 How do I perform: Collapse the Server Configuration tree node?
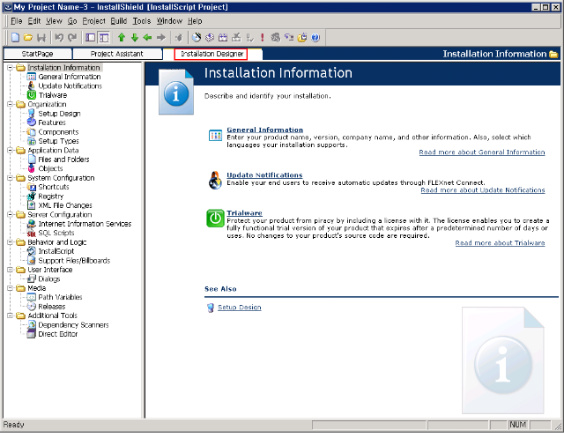click(10, 215)
